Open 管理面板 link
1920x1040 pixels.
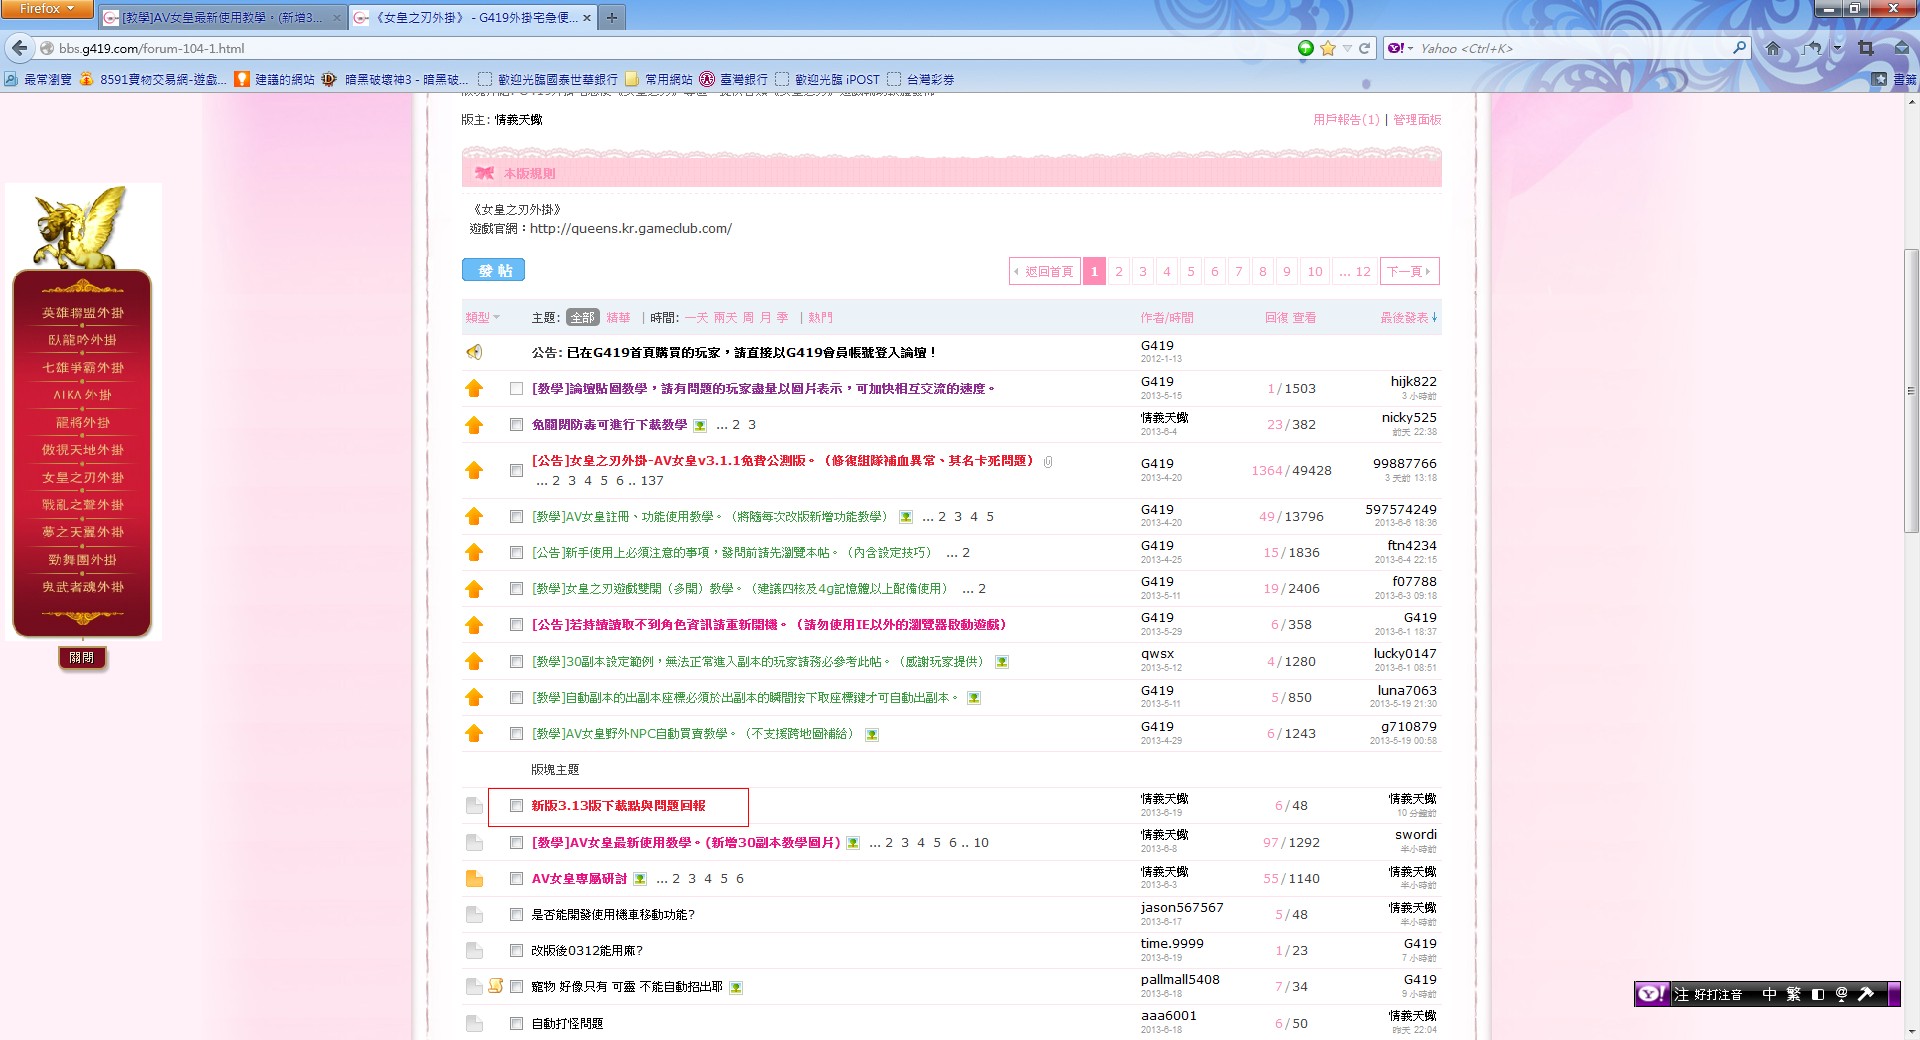click(1417, 119)
